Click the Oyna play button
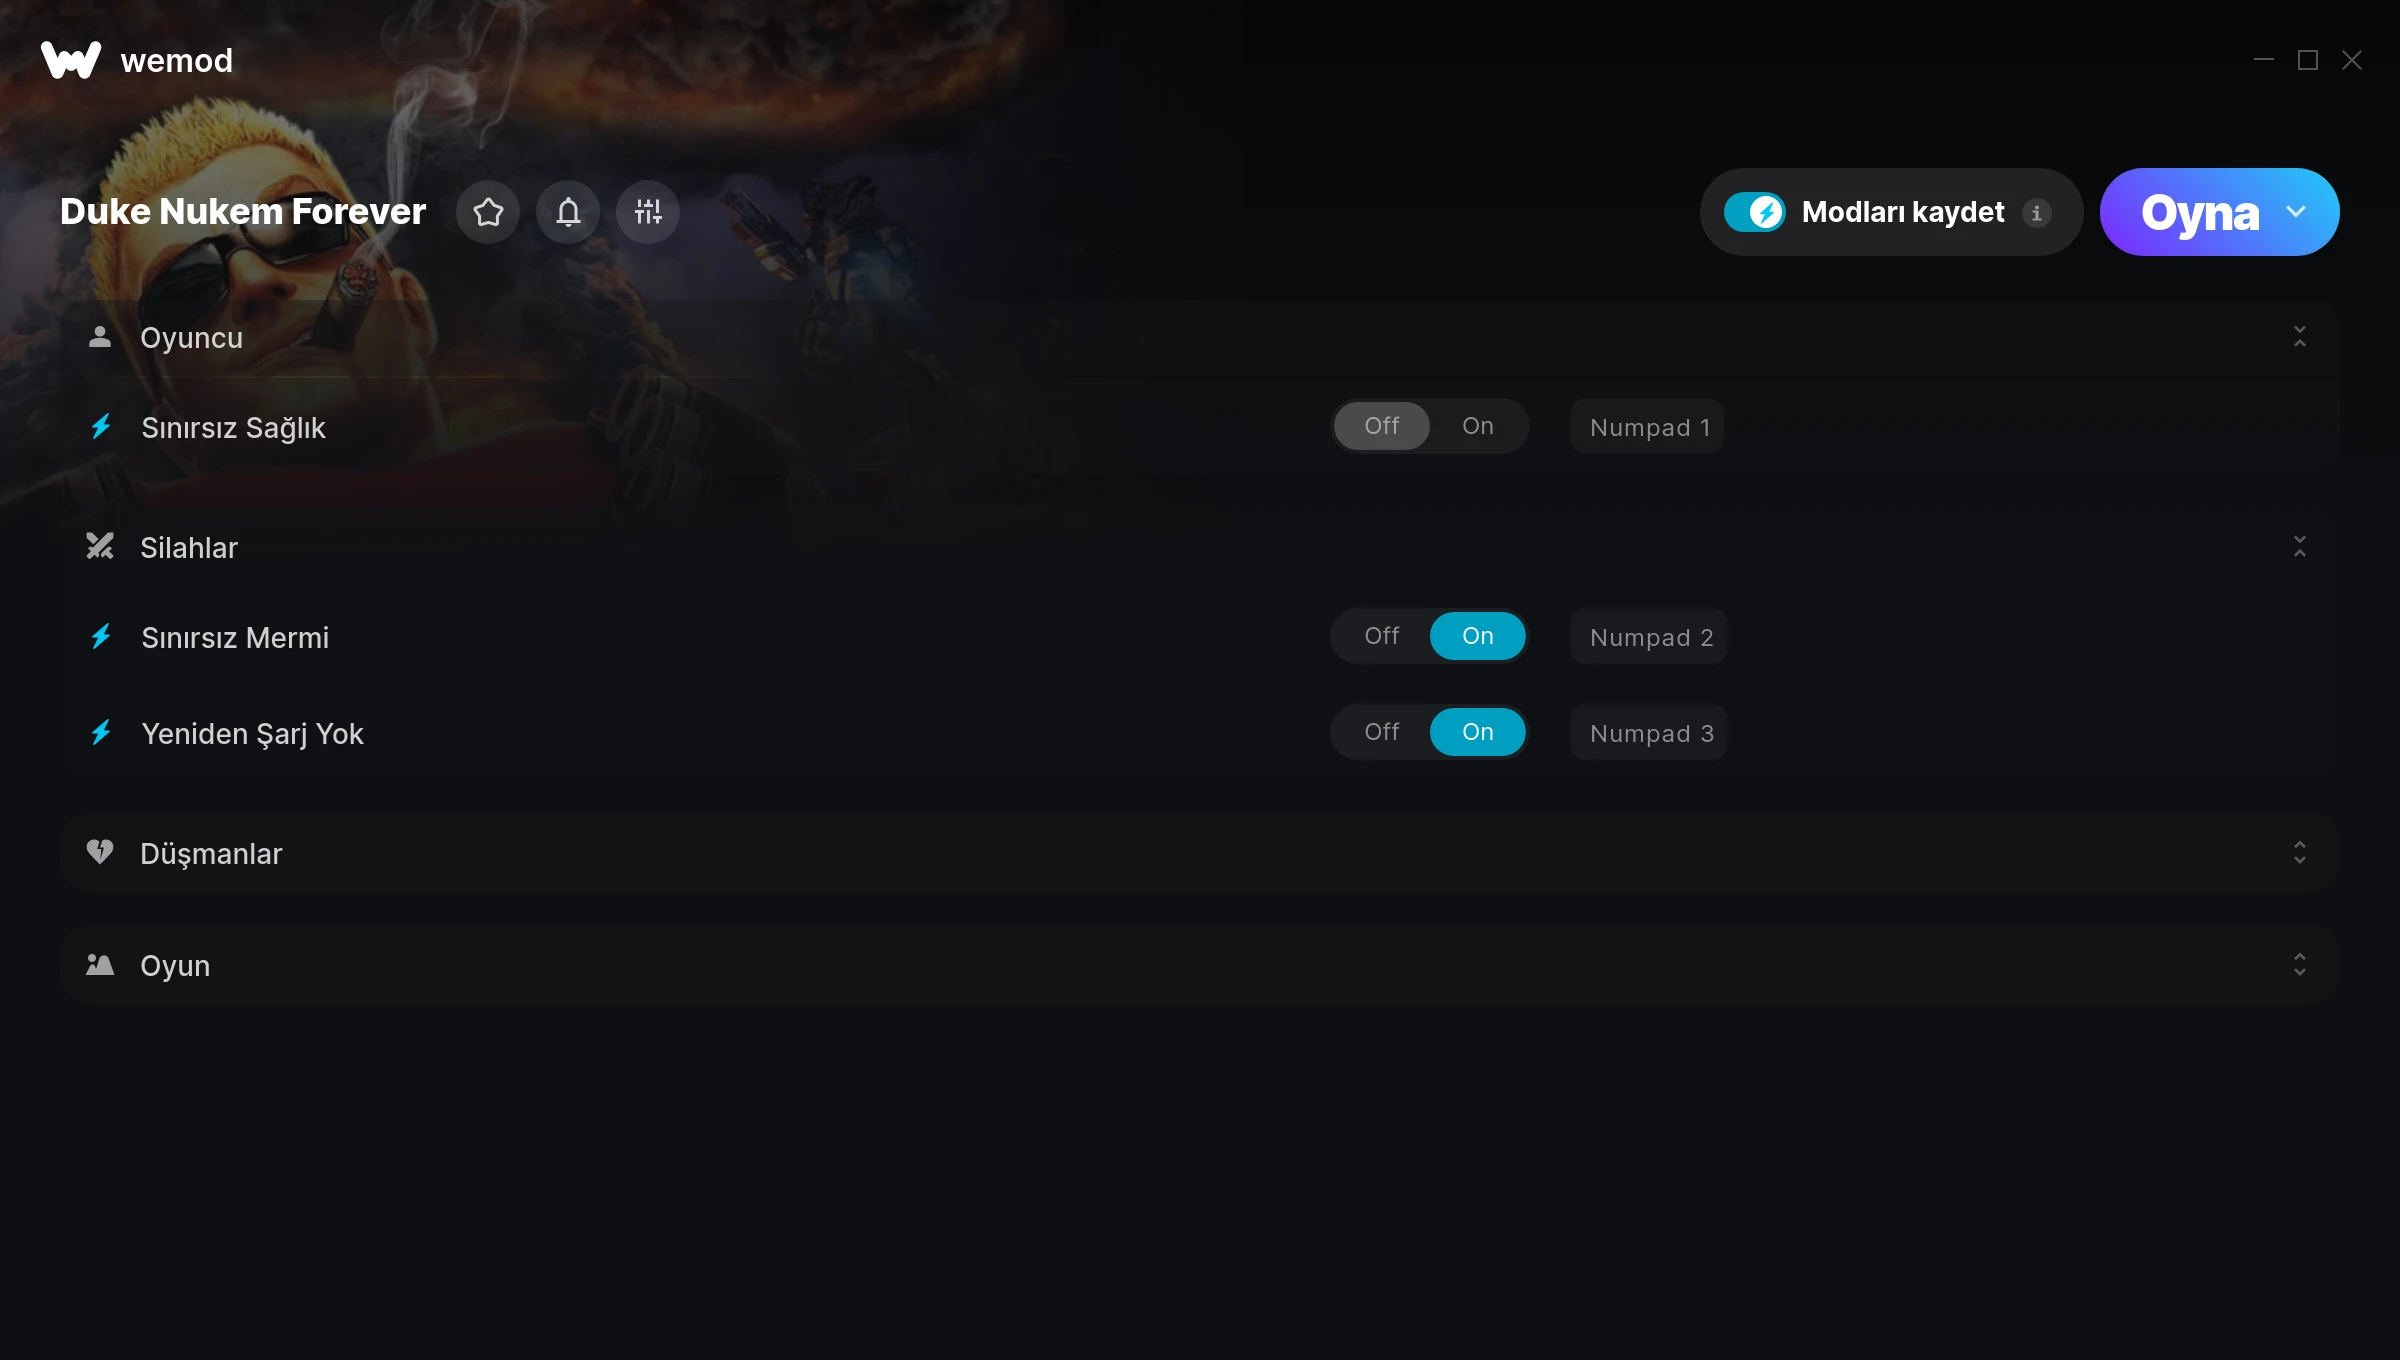The image size is (2400, 1360). pyautogui.click(x=2200, y=212)
